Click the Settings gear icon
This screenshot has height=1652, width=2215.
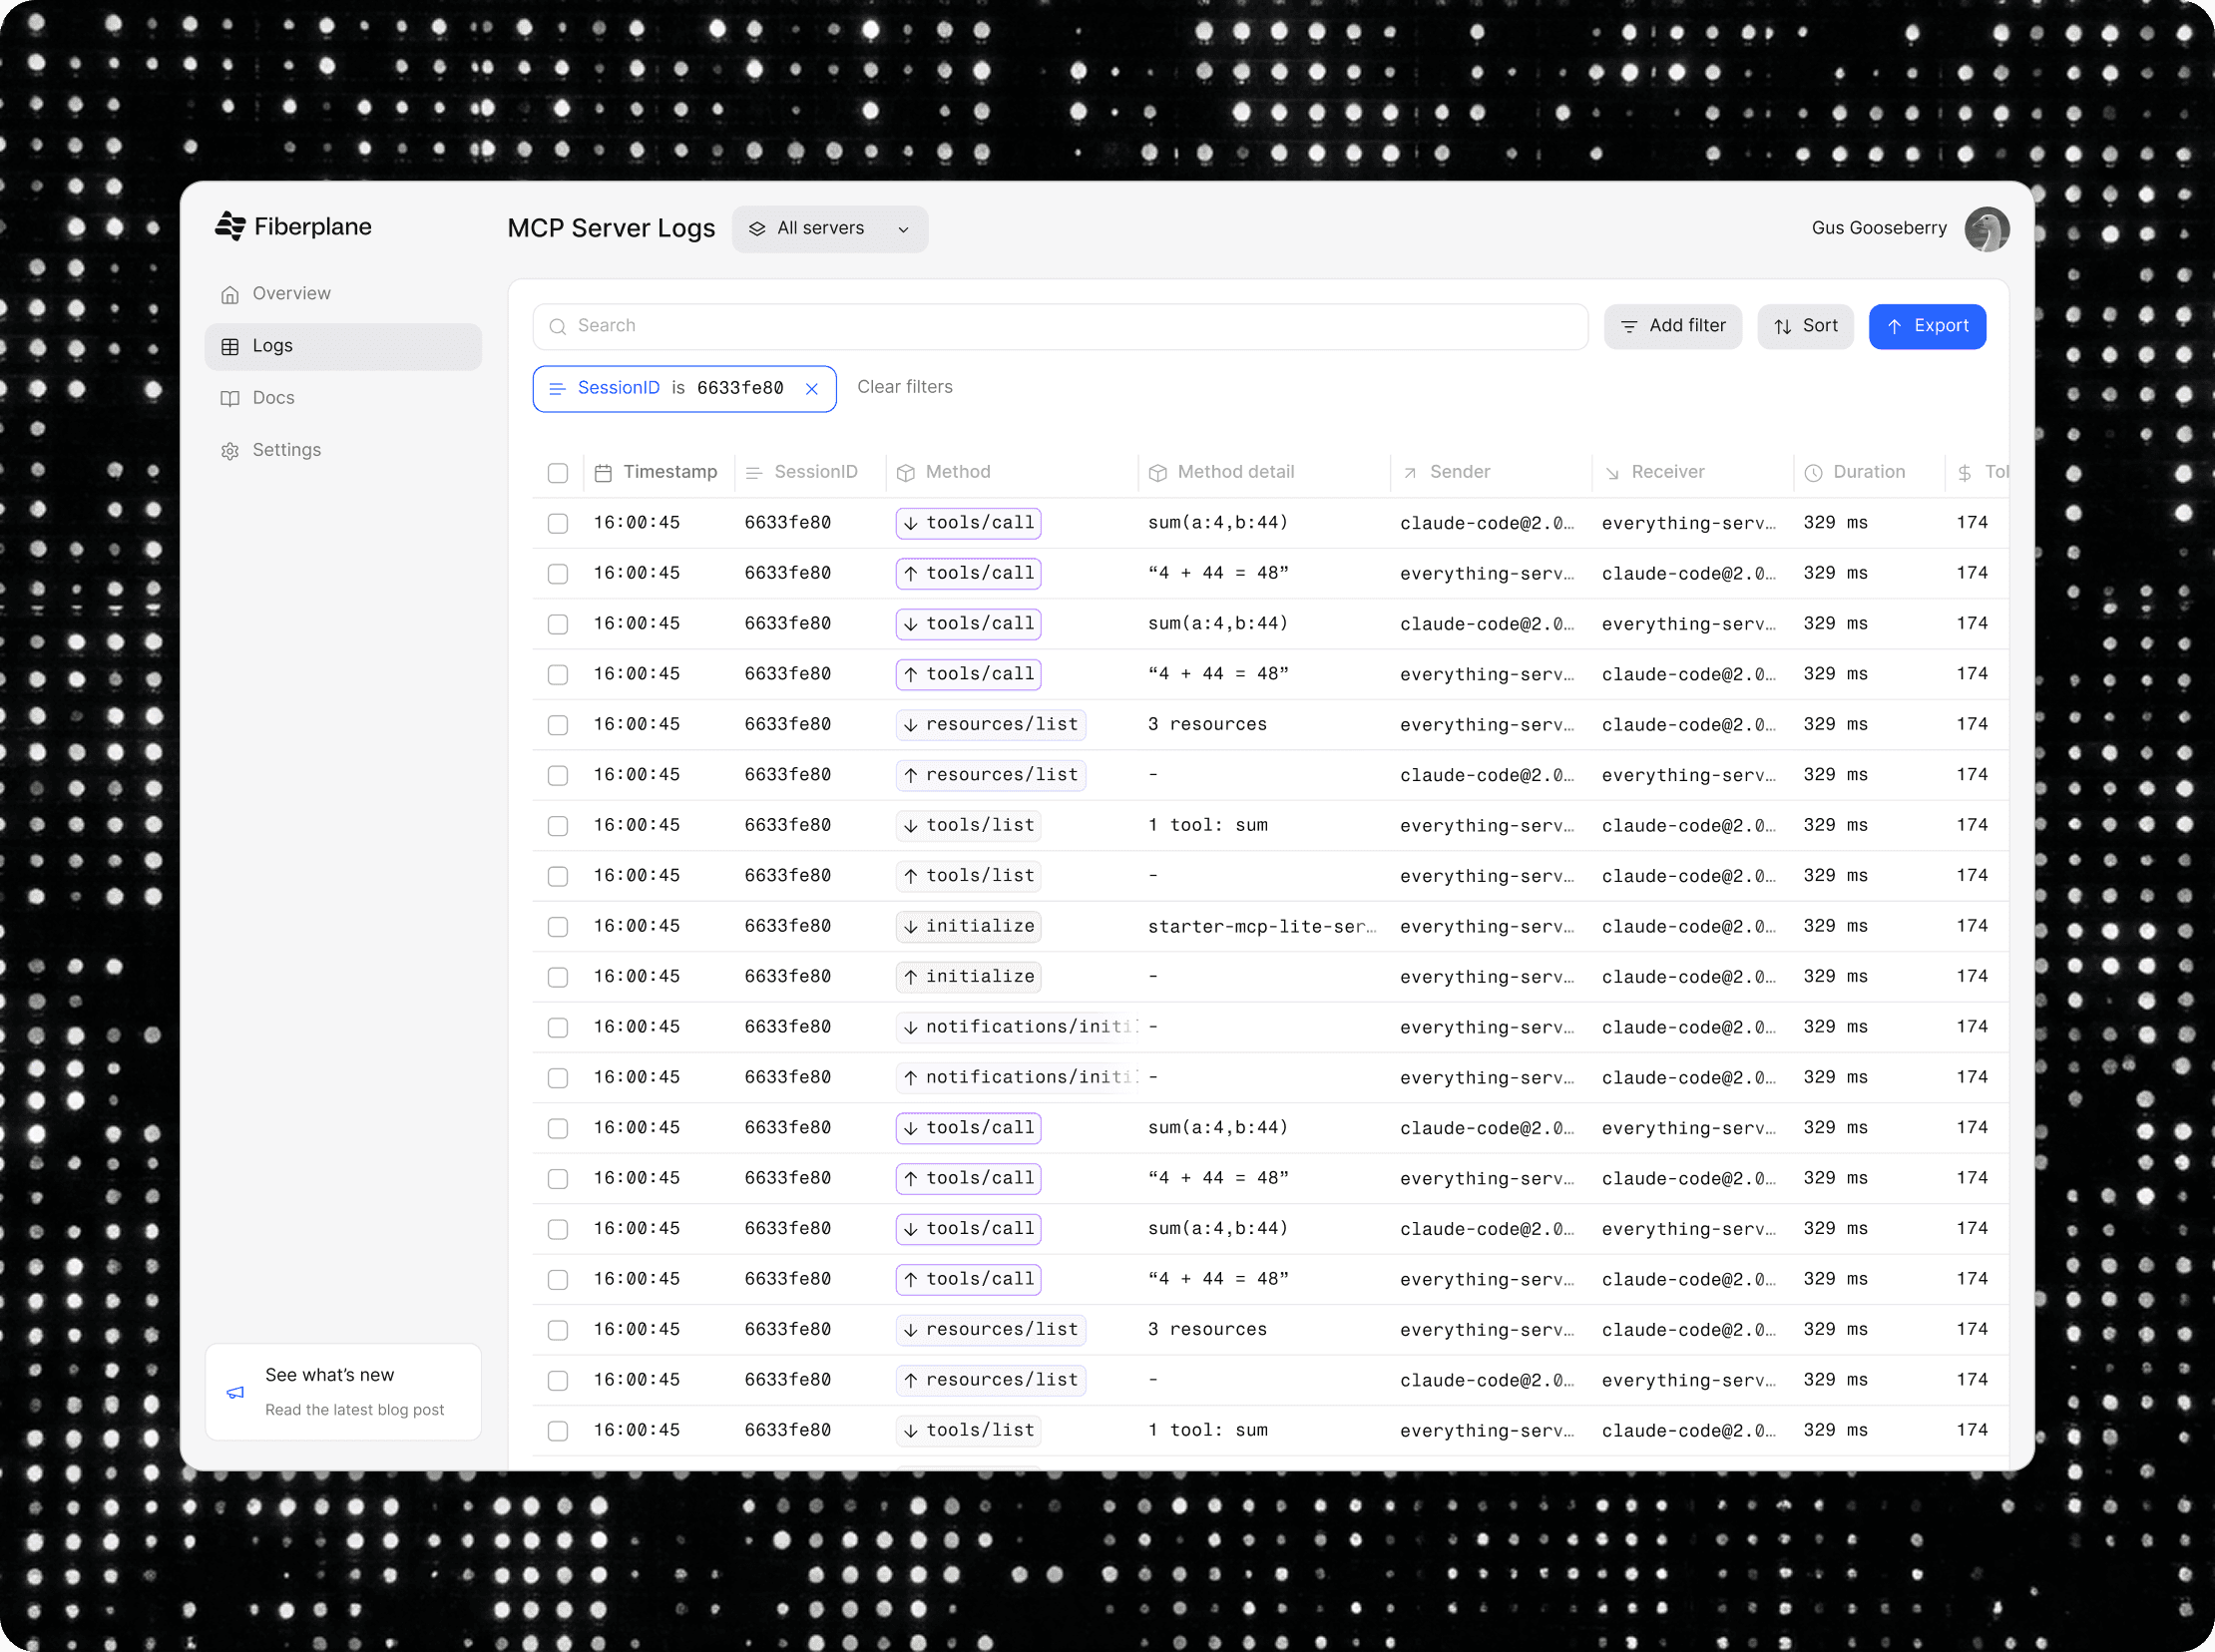230,451
